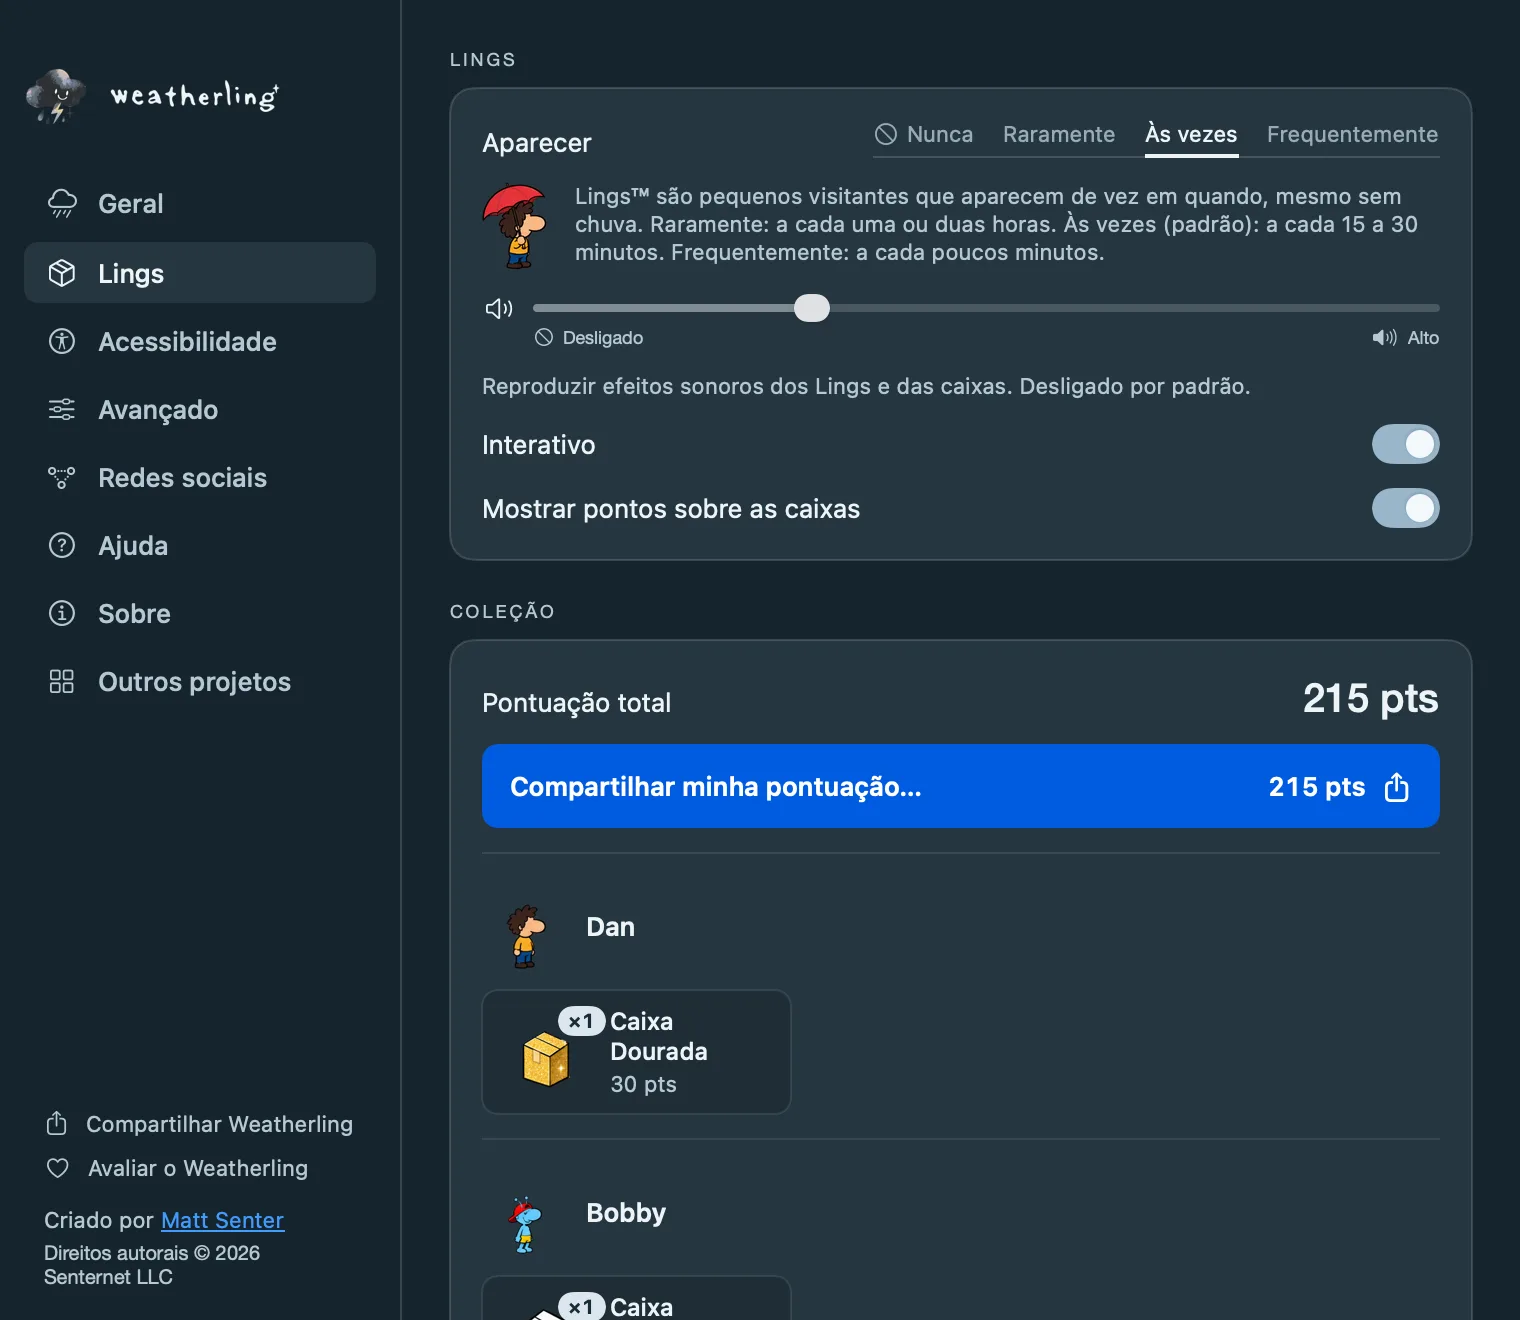Click the prohibited icon beside Desligado
1520x1320 pixels.
[544, 338]
